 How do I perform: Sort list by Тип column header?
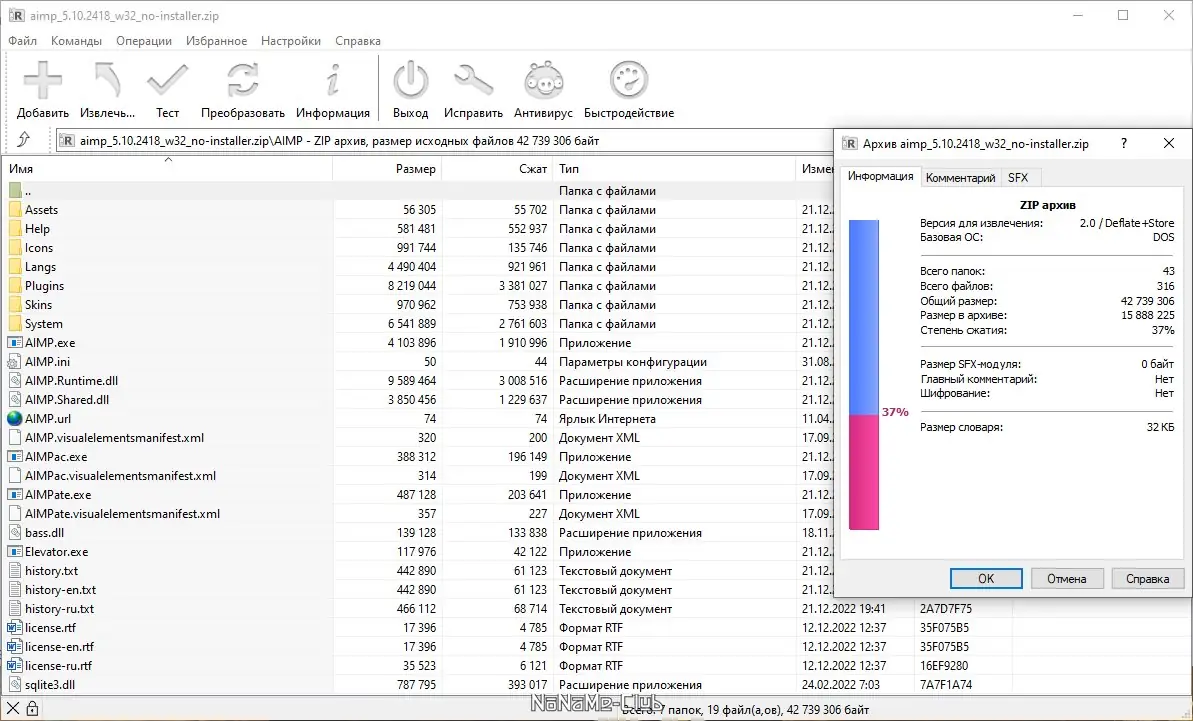point(674,169)
